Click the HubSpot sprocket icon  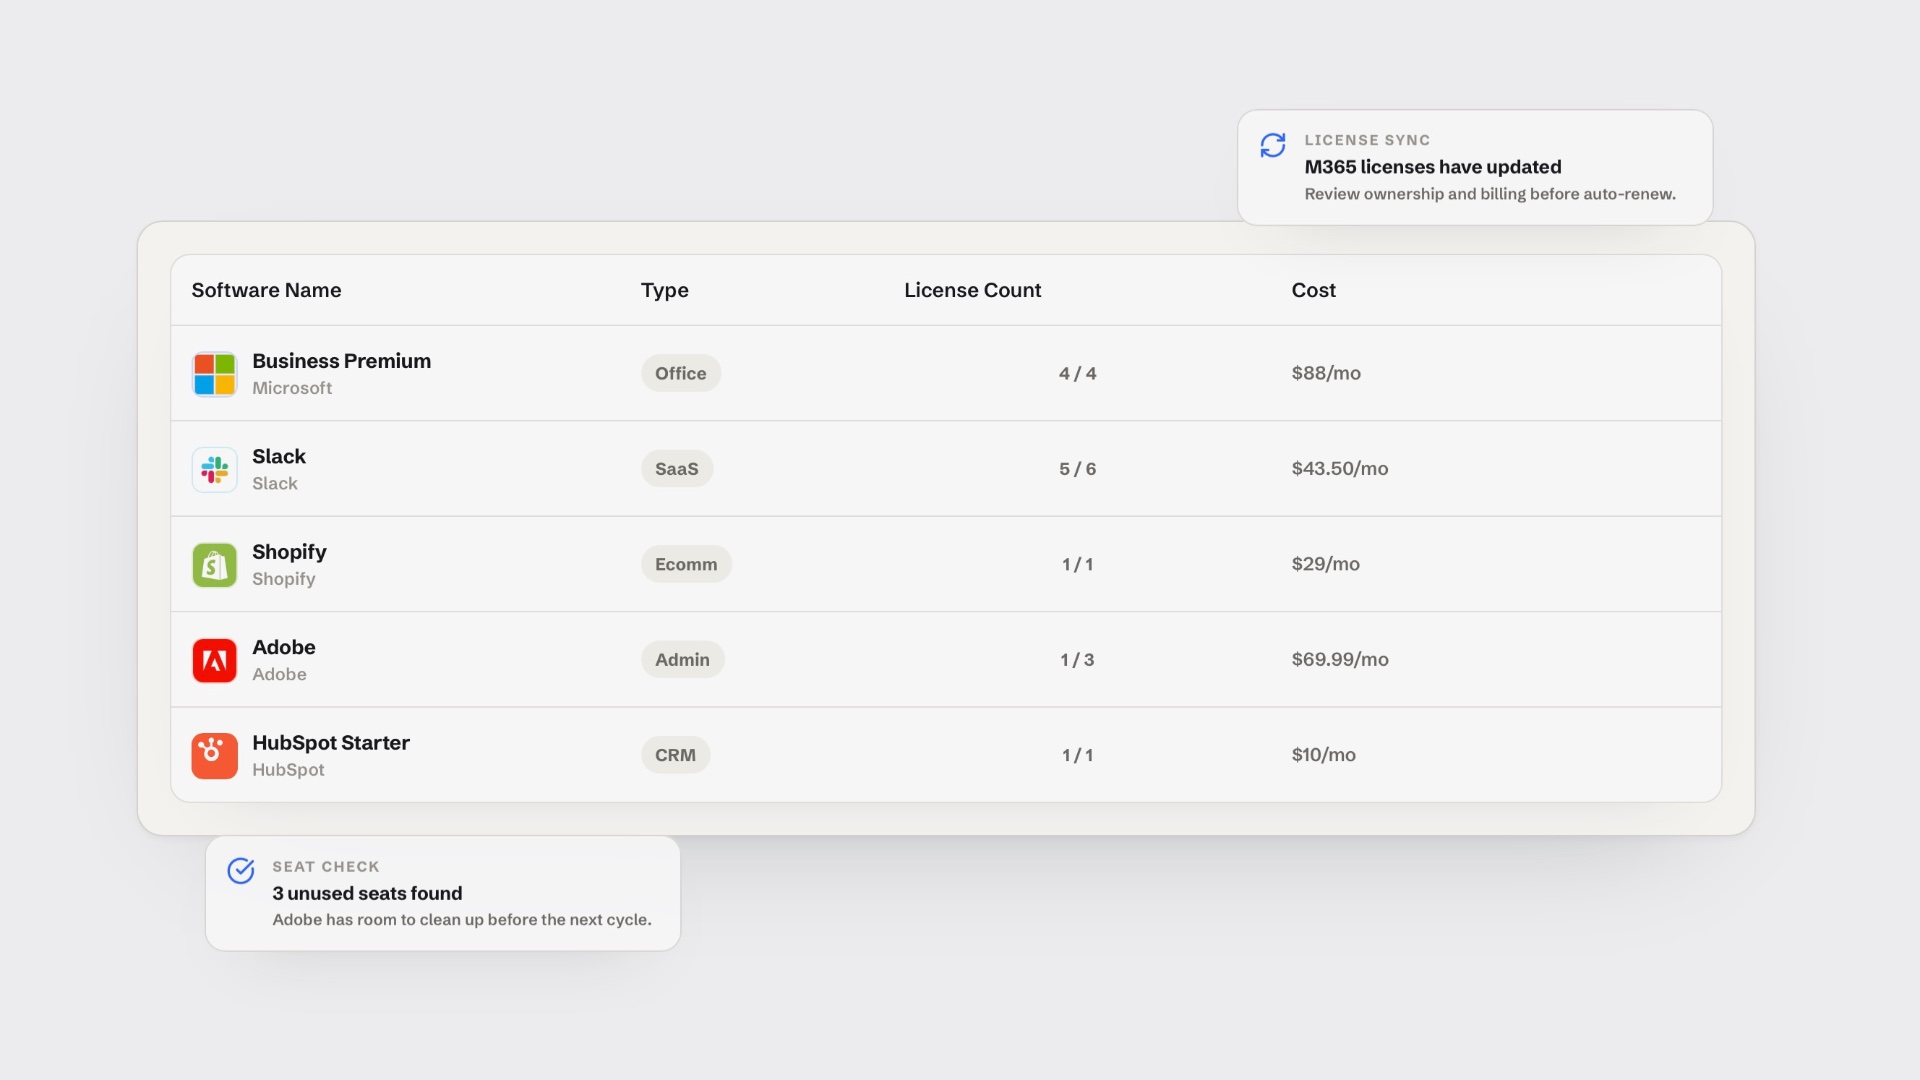(x=214, y=756)
